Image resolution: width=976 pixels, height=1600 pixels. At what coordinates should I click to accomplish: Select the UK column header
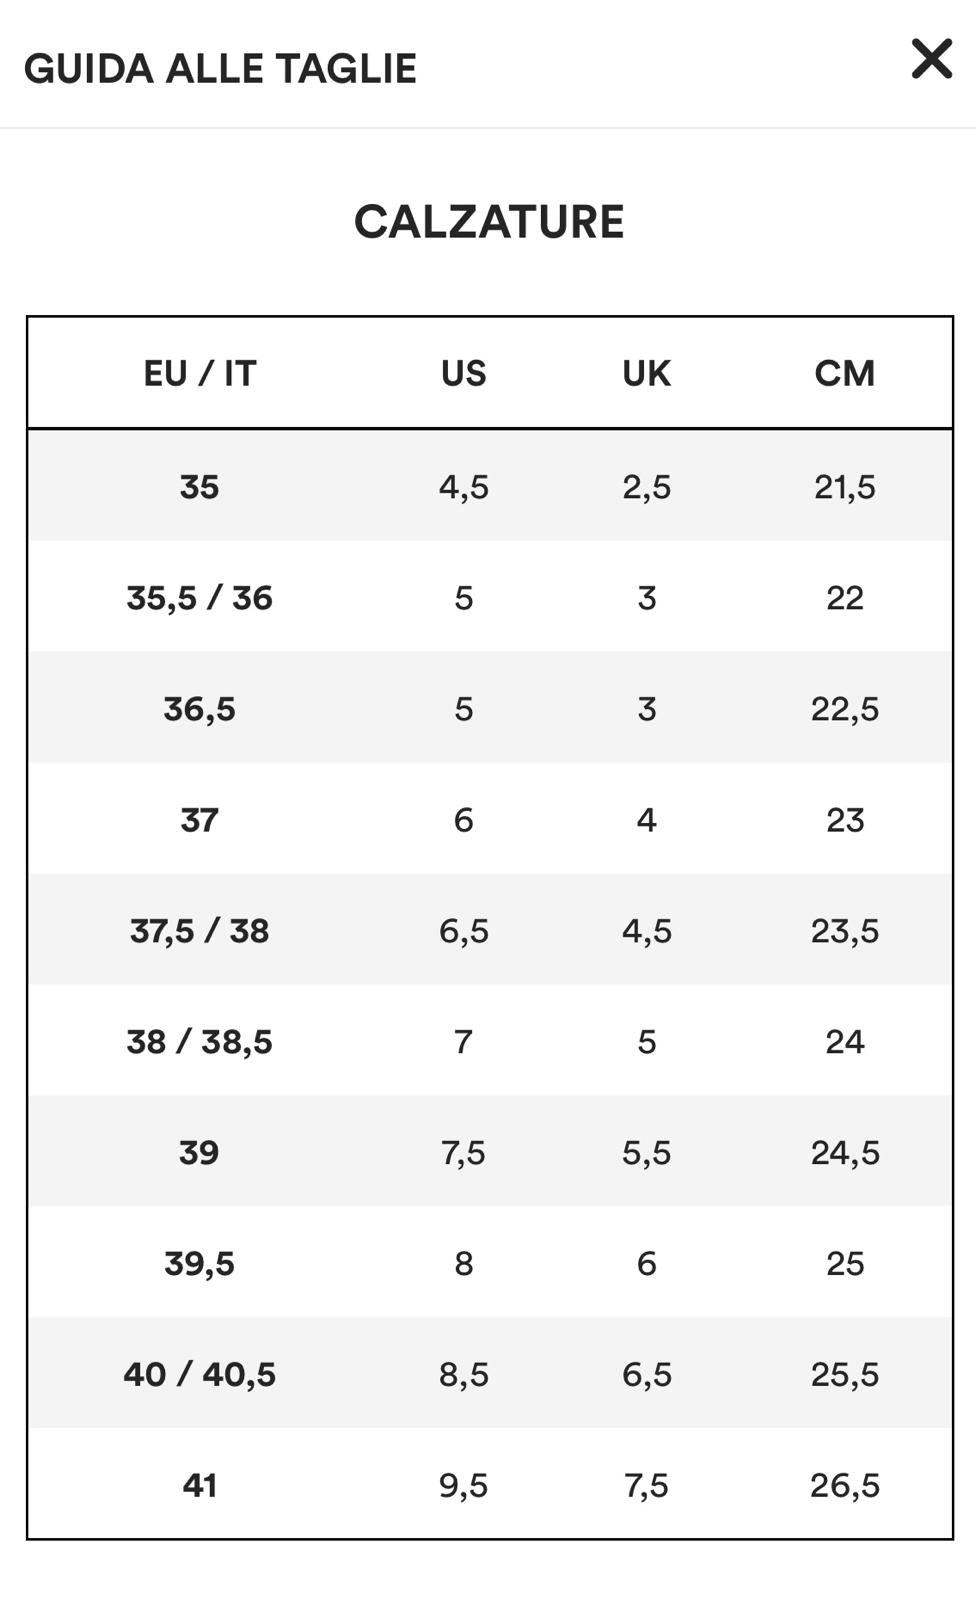[x=646, y=373]
